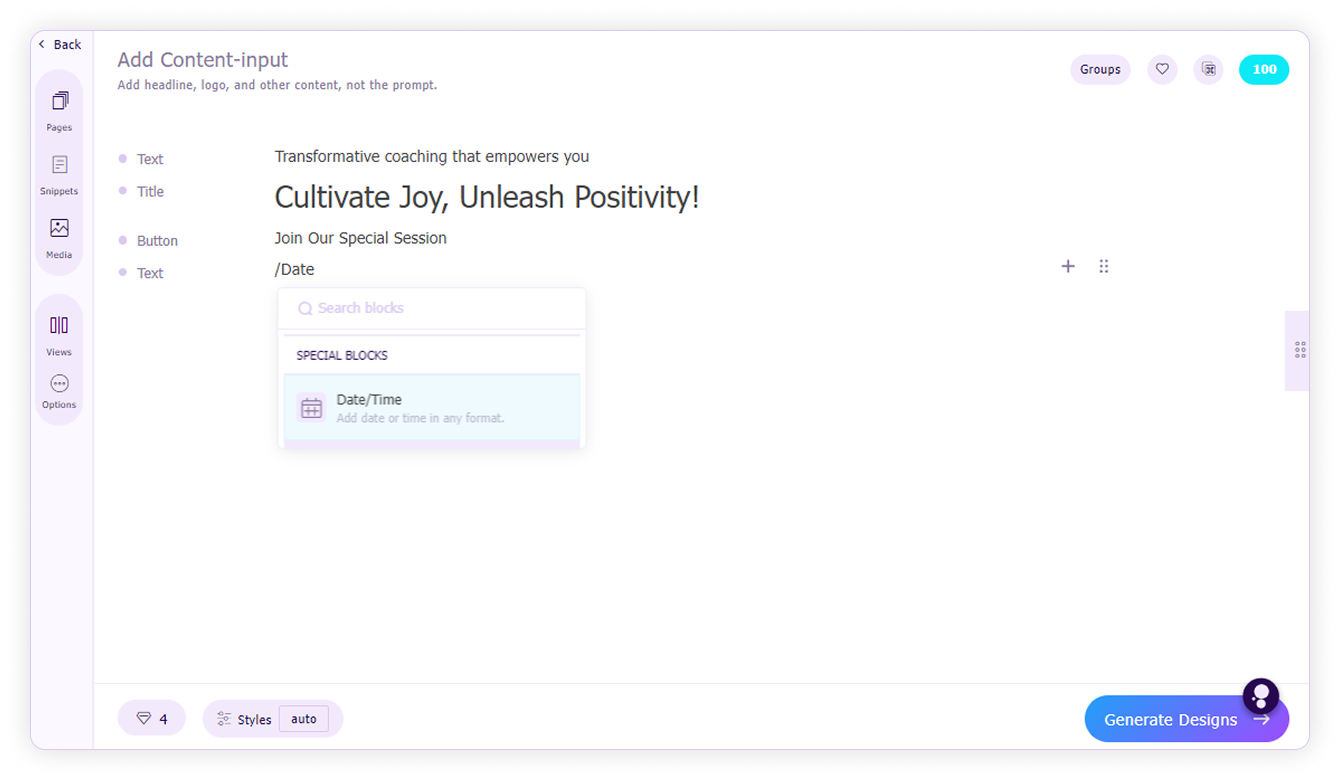Open the Media panel
This screenshot has width=1340, height=780.
[x=59, y=238]
